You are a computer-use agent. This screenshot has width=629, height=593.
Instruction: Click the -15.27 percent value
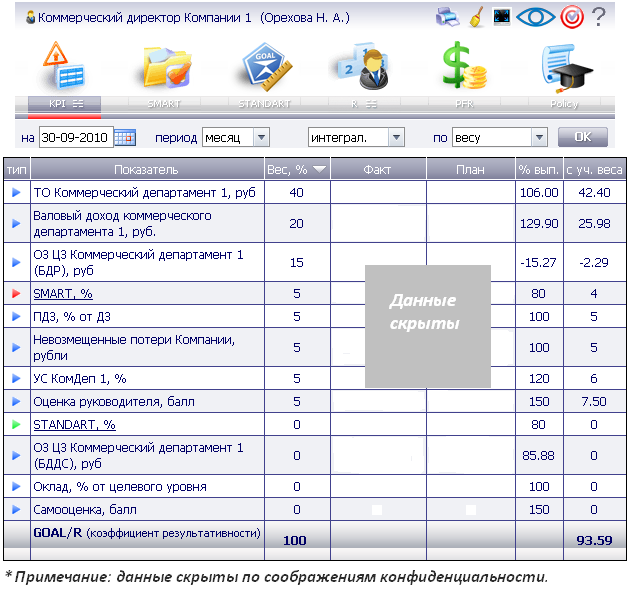click(538, 262)
